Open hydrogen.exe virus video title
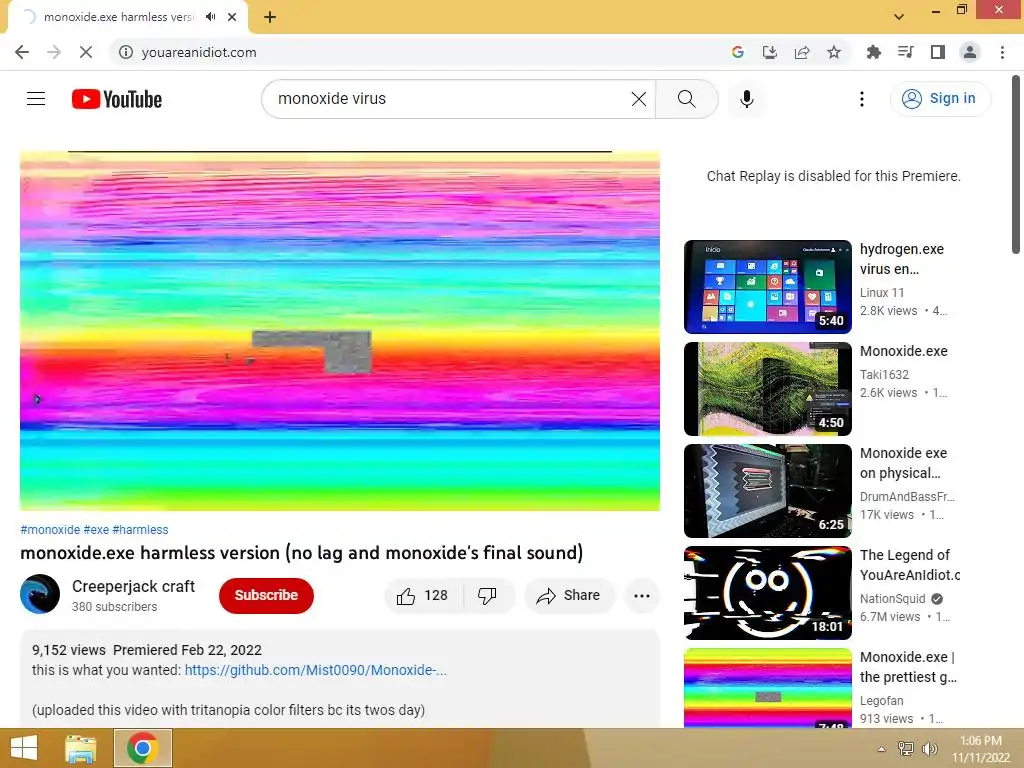The width and height of the screenshot is (1024, 768). 902,259
